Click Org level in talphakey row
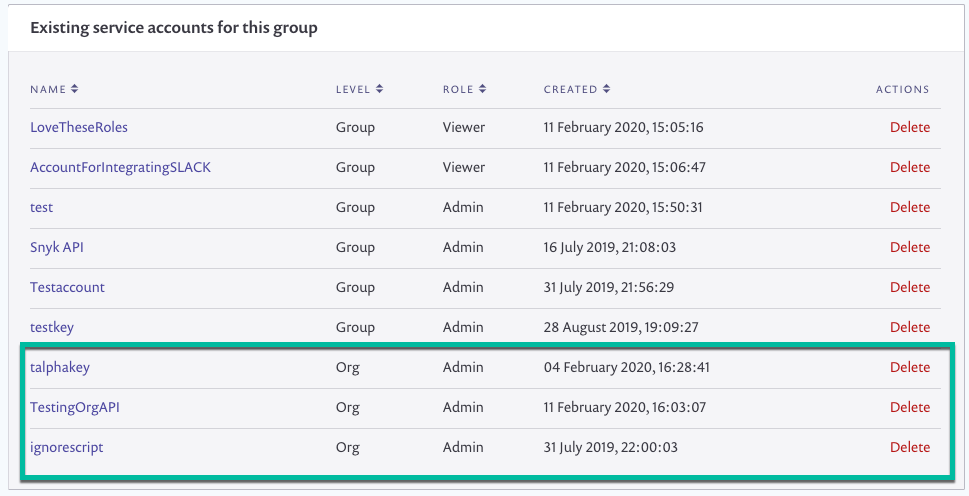Image resolution: width=969 pixels, height=496 pixels. click(x=347, y=368)
